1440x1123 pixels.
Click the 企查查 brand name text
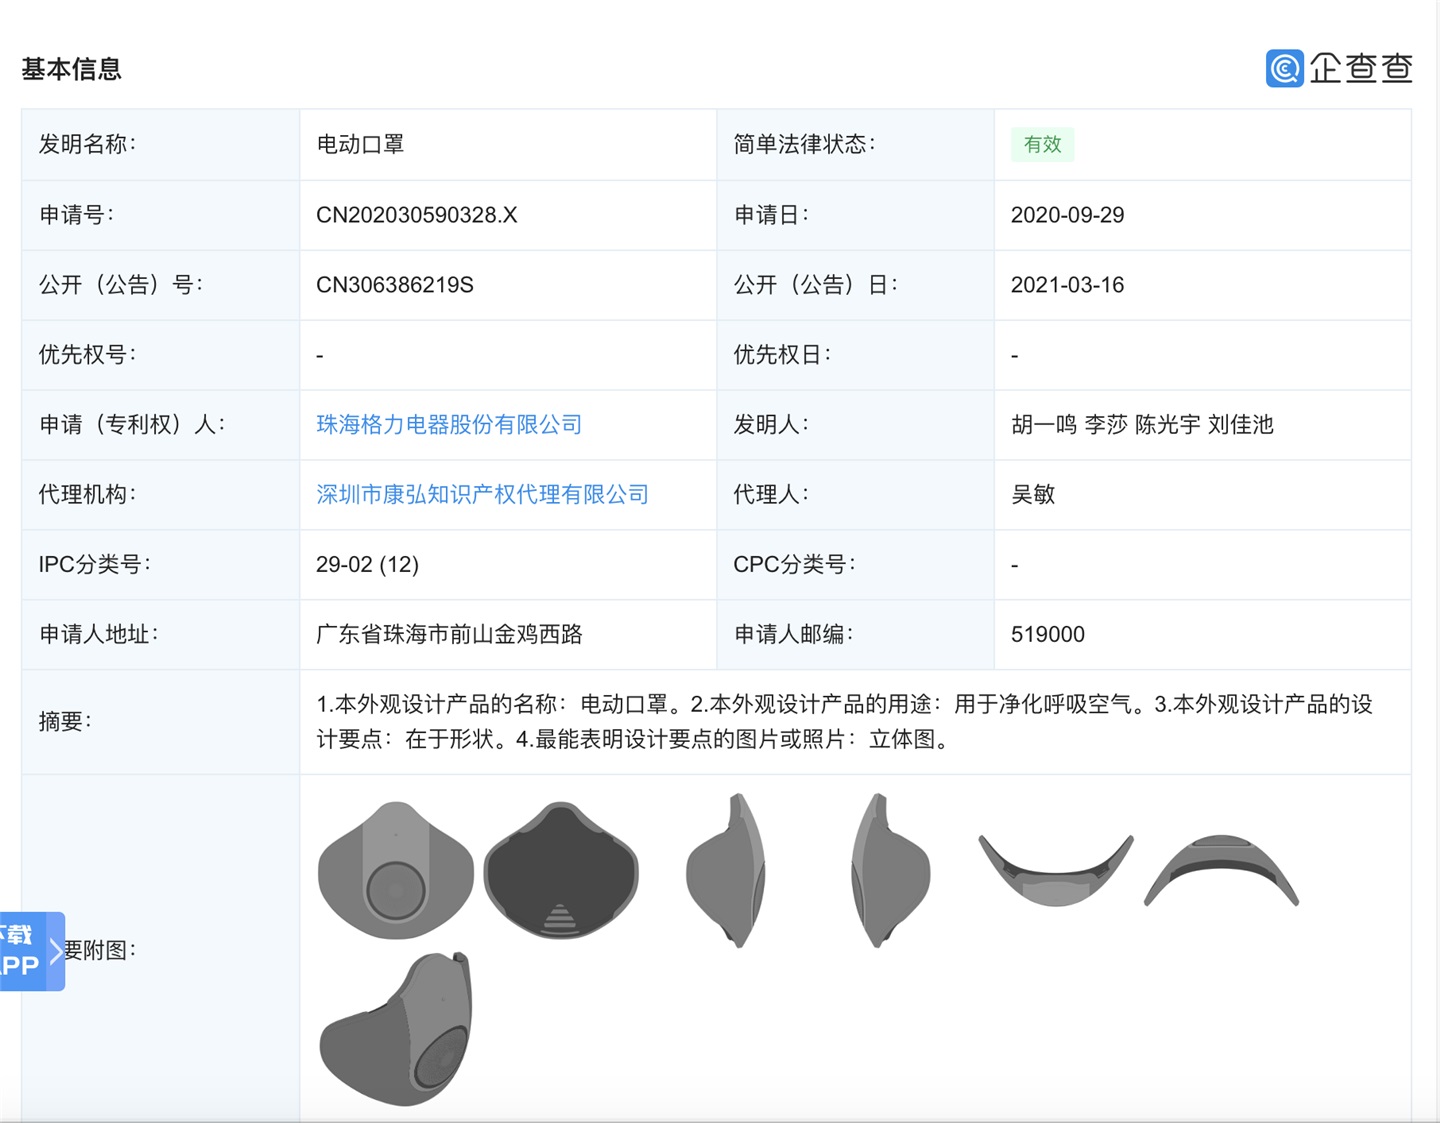pos(1361,68)
